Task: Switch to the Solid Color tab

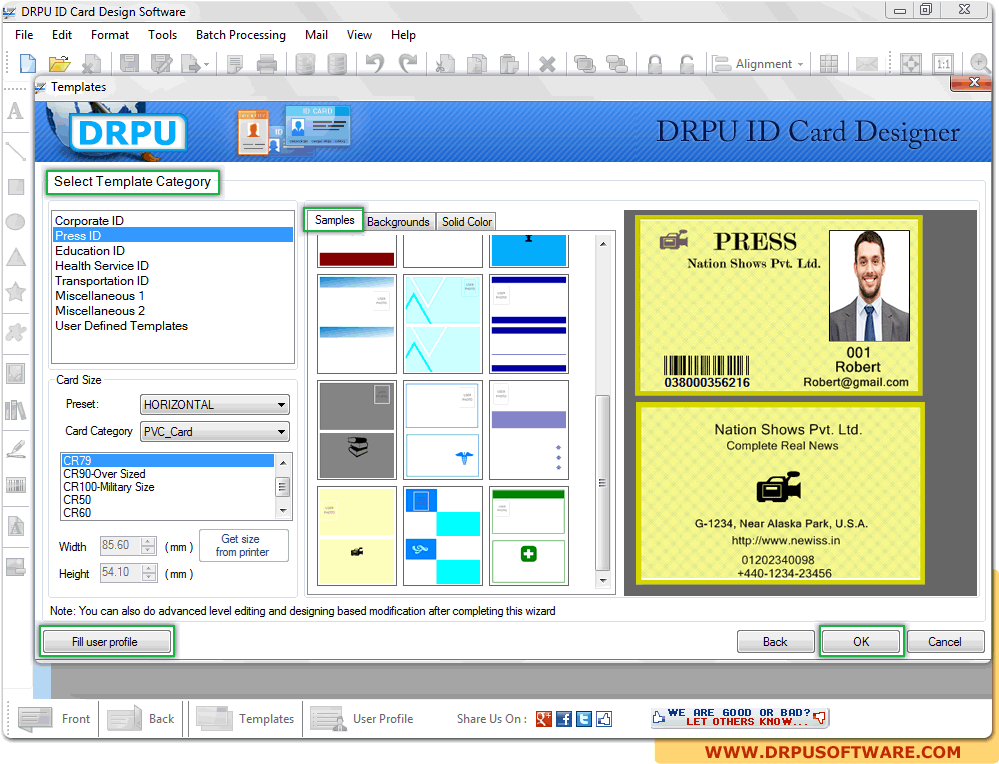Action: (466, 221)
